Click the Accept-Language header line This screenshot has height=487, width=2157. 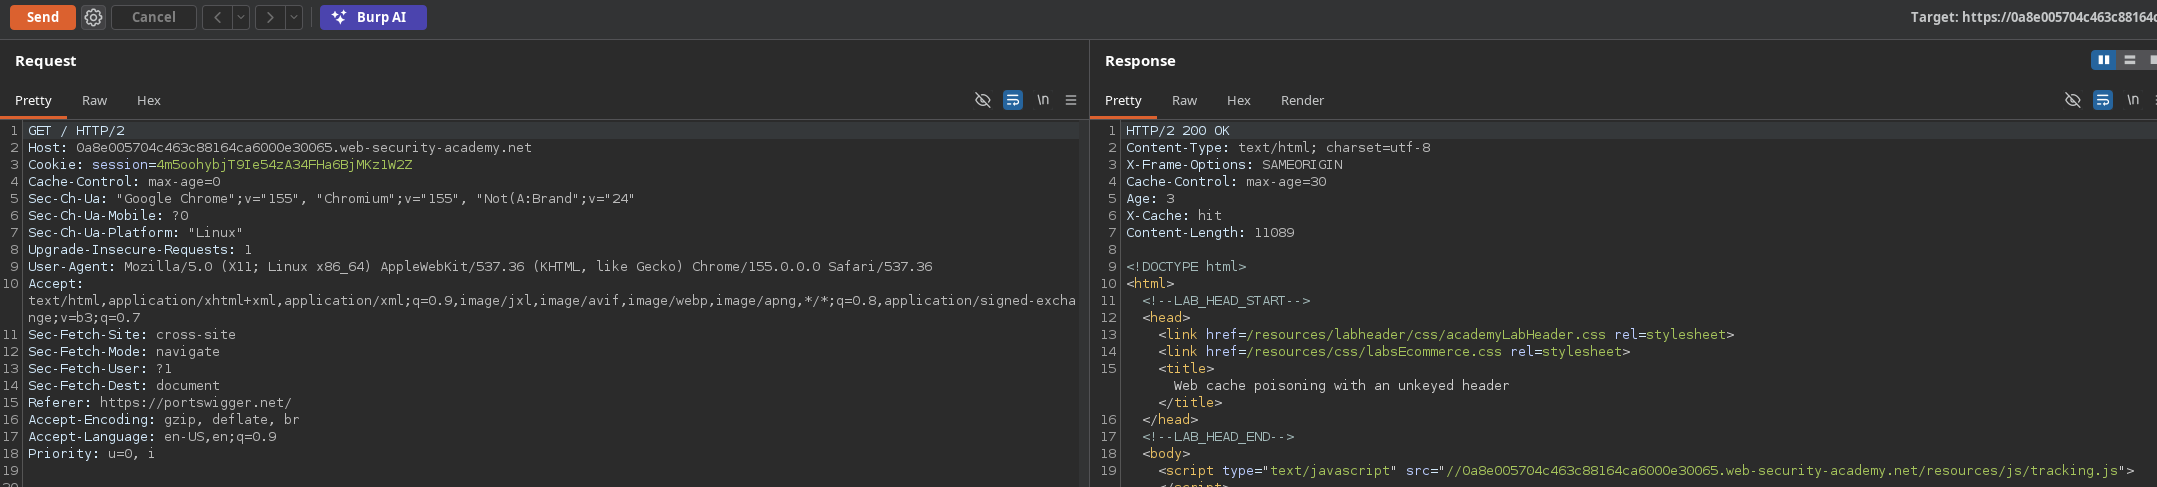[x=152, y=437]
